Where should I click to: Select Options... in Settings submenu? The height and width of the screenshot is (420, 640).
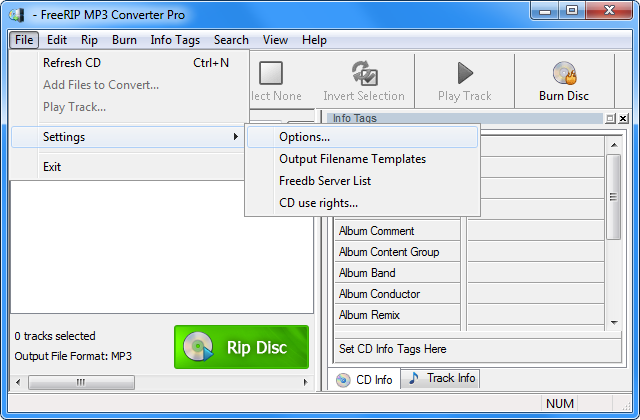(362, 137)
